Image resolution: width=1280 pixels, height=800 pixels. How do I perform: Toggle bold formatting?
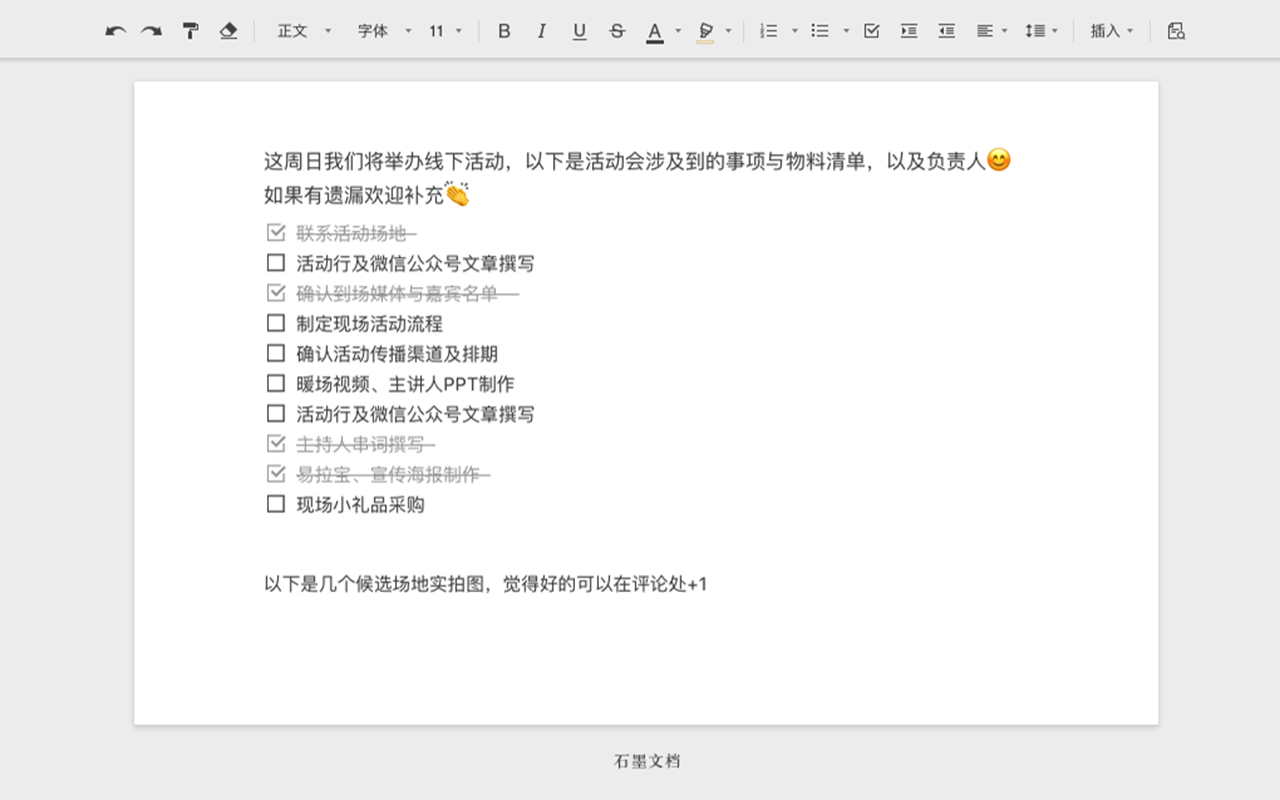click(x=504, y=31)
